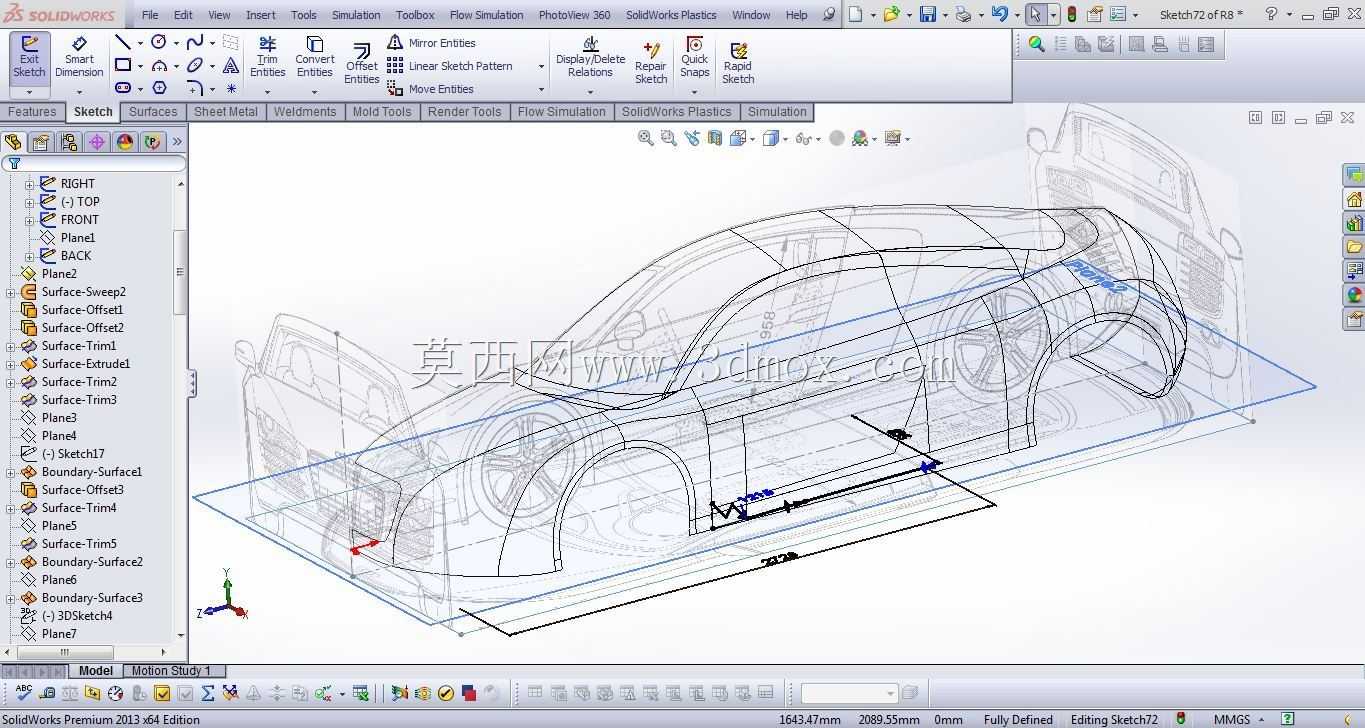Select the Corner Rectangle tool
Viewport: 1365px width, 728px height.
[x=122, y=65]
